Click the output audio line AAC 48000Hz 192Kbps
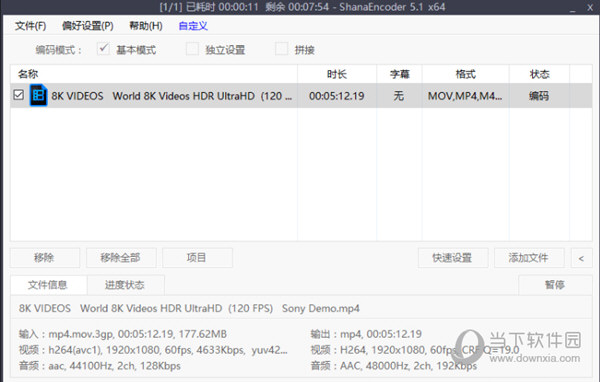 [394, 366]
